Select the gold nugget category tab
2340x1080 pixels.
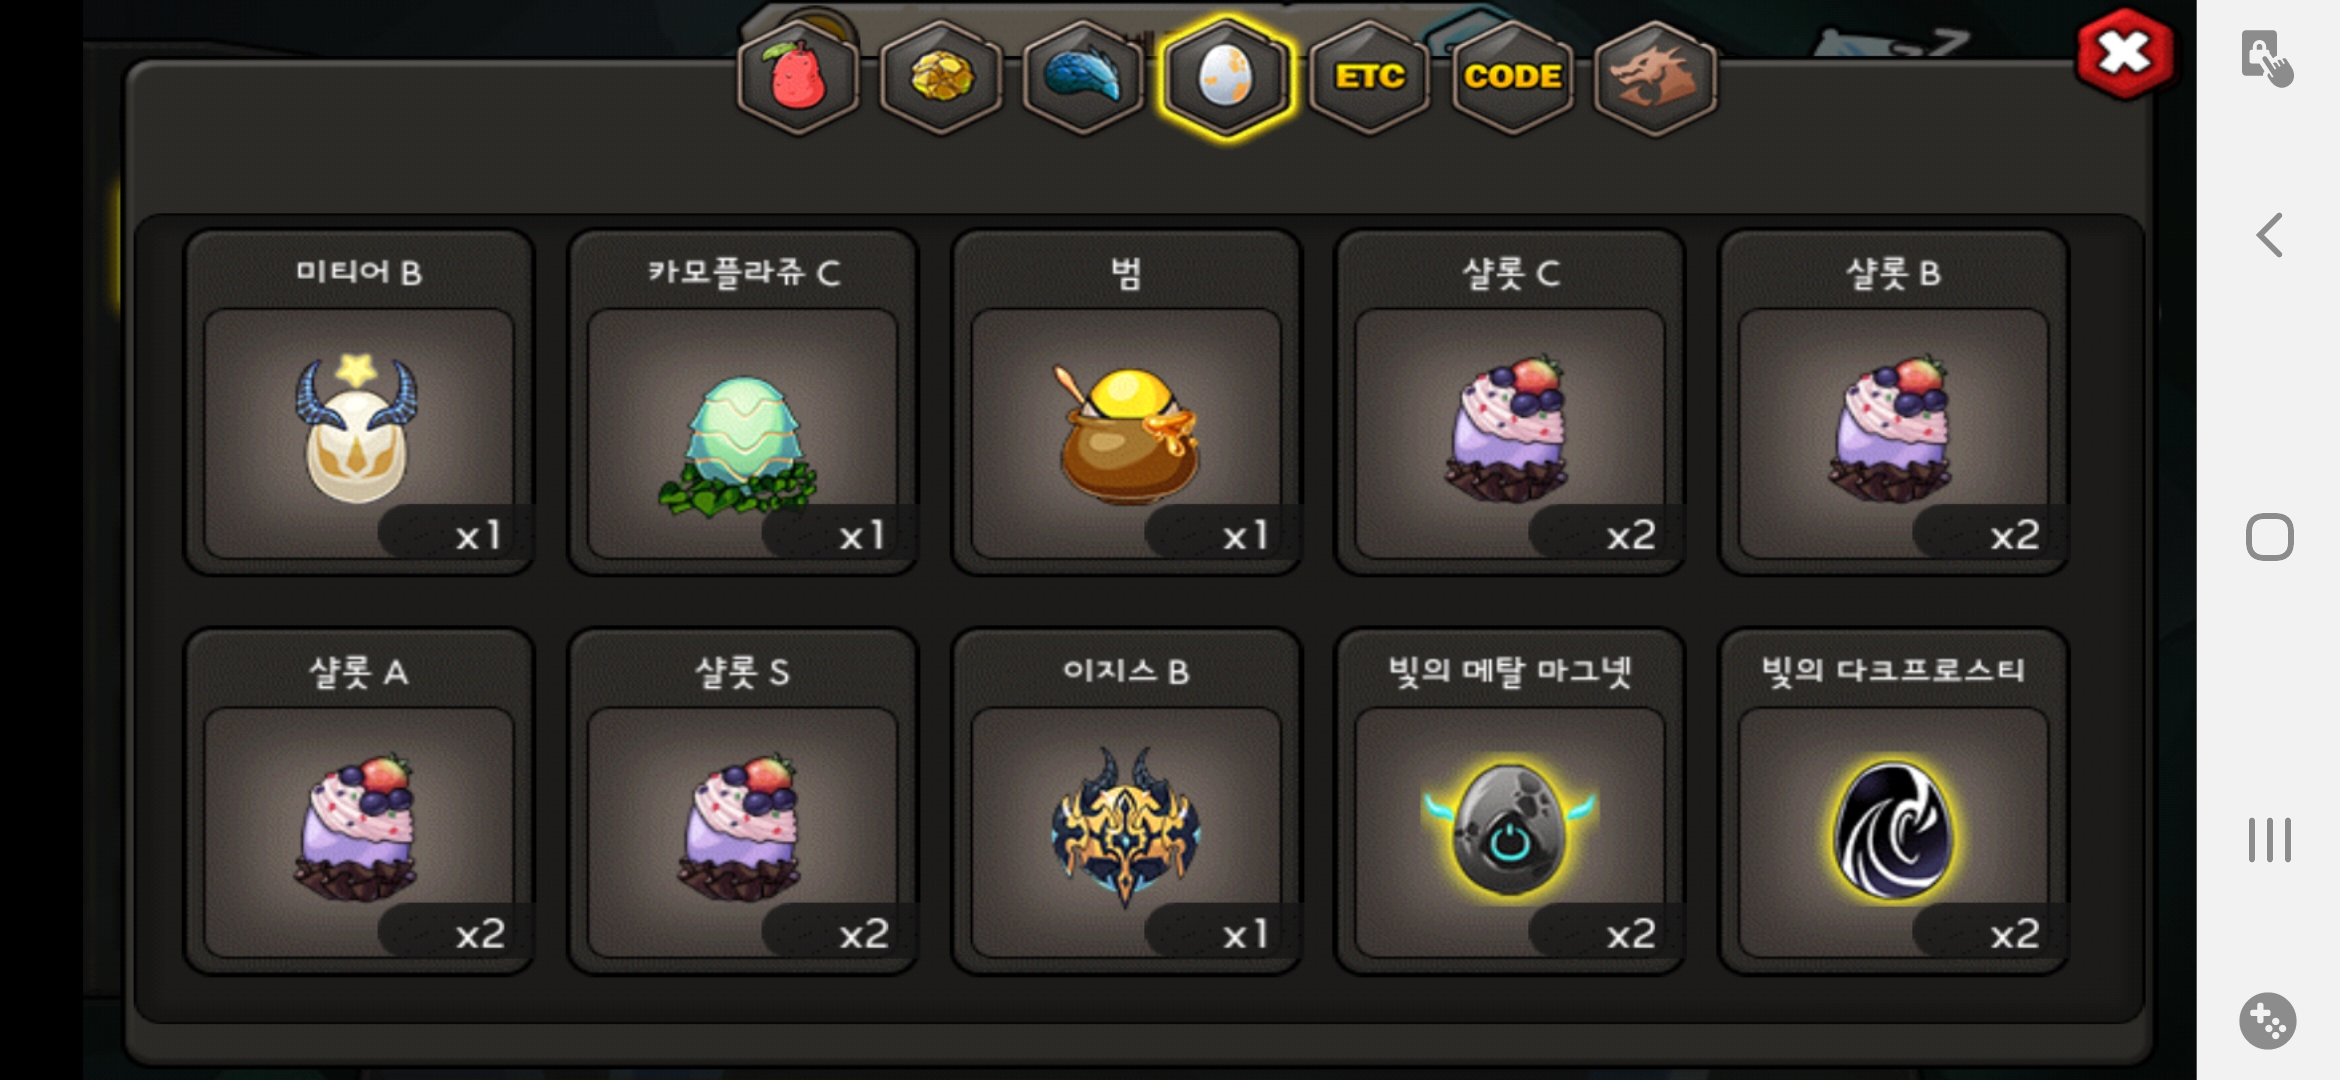(941, 76)
